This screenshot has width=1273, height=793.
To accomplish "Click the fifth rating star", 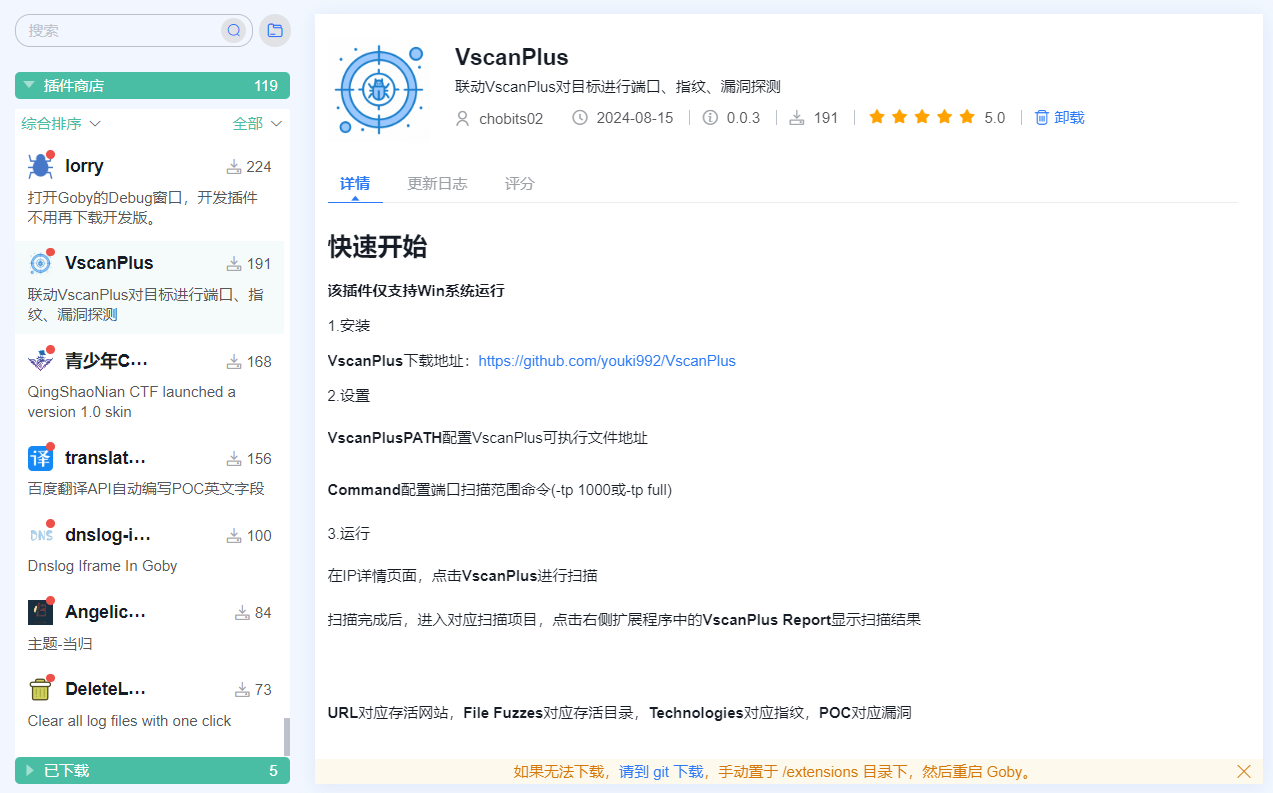I will pos(966,117).
